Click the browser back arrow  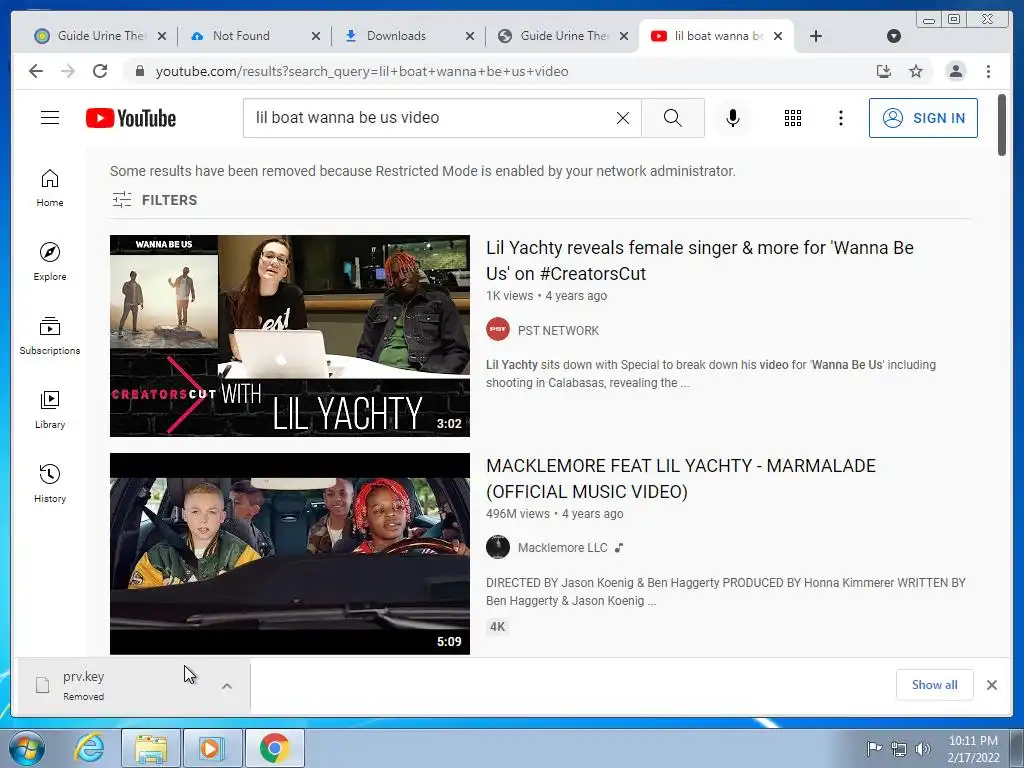pos(36,71)
